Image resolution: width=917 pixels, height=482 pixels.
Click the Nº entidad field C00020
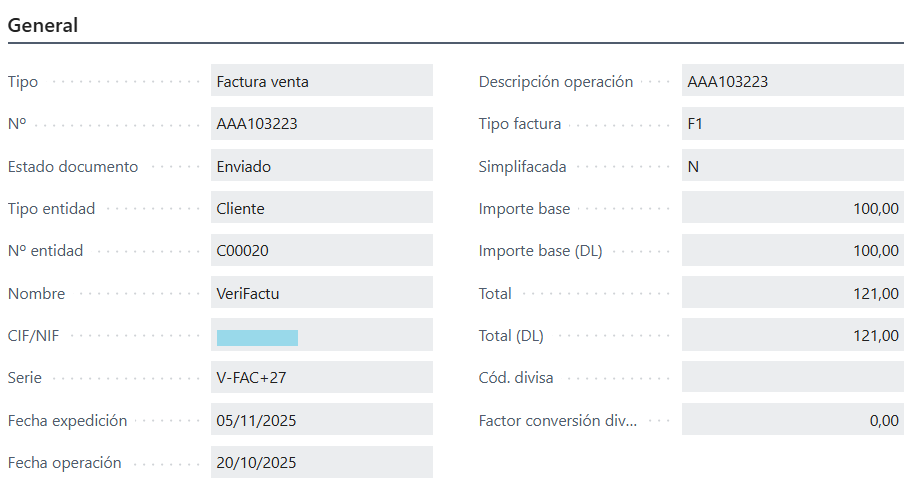321,251
